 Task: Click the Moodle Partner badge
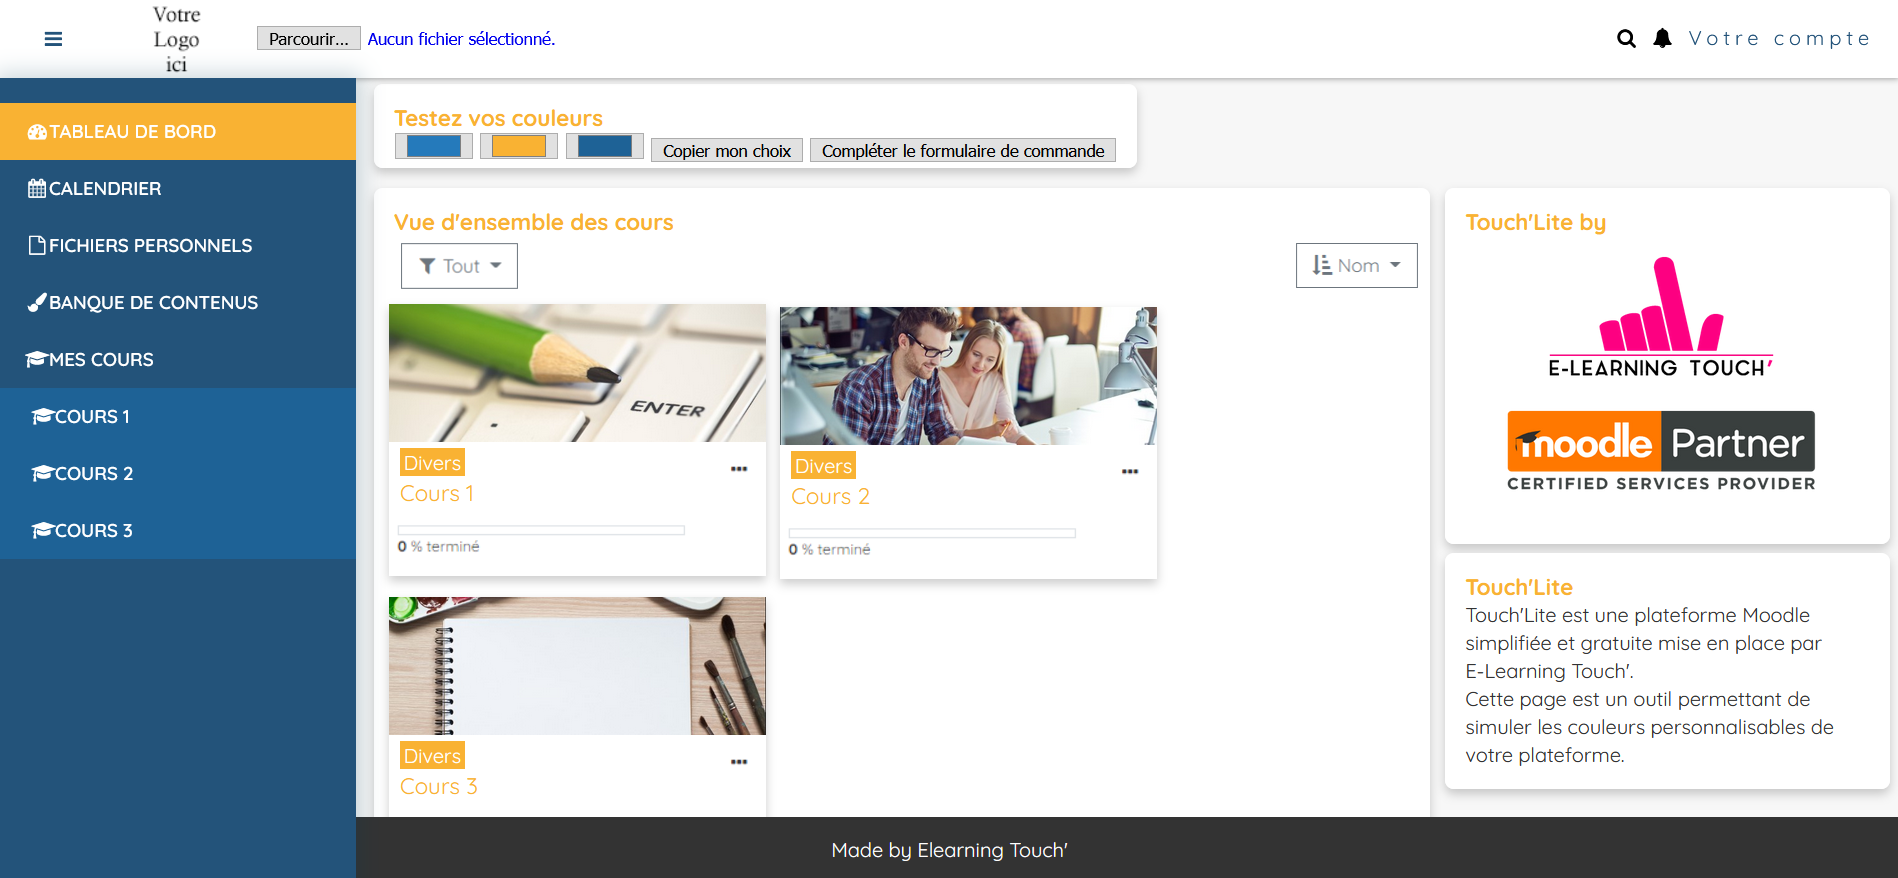click(1661, 451)
